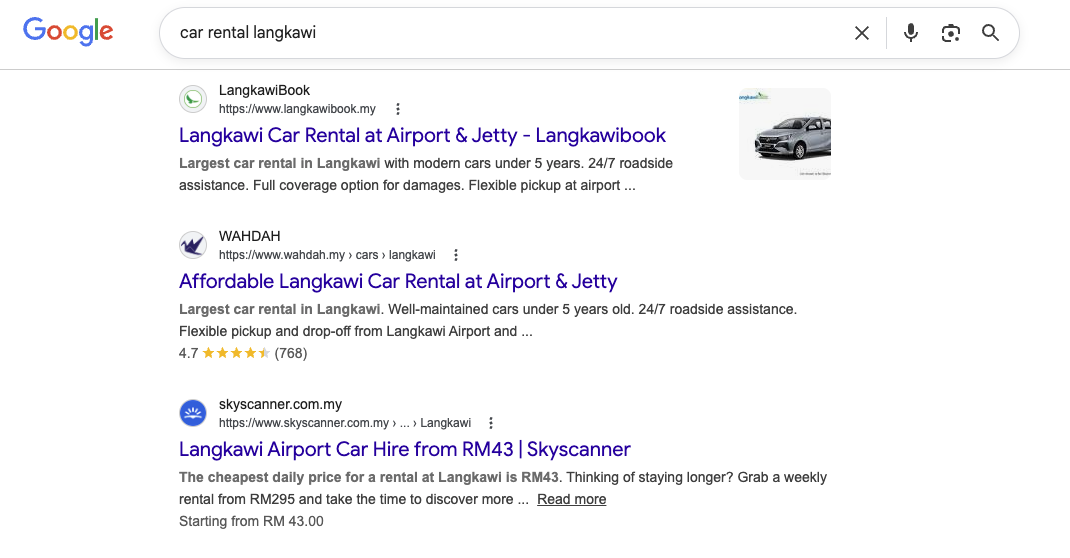Screen dimensions: 1070x558
Task: Open more options for WAHDAH result
Action: 456,255
